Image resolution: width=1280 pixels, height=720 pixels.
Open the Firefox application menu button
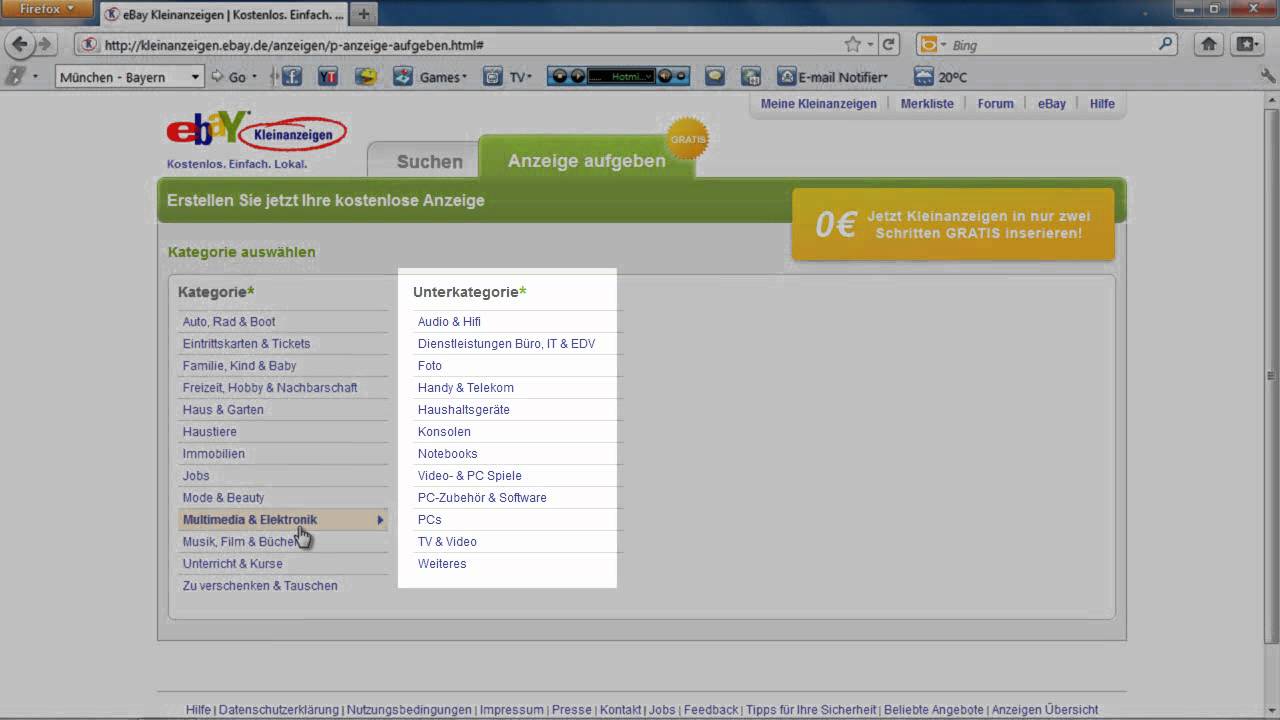pos(48,9)
